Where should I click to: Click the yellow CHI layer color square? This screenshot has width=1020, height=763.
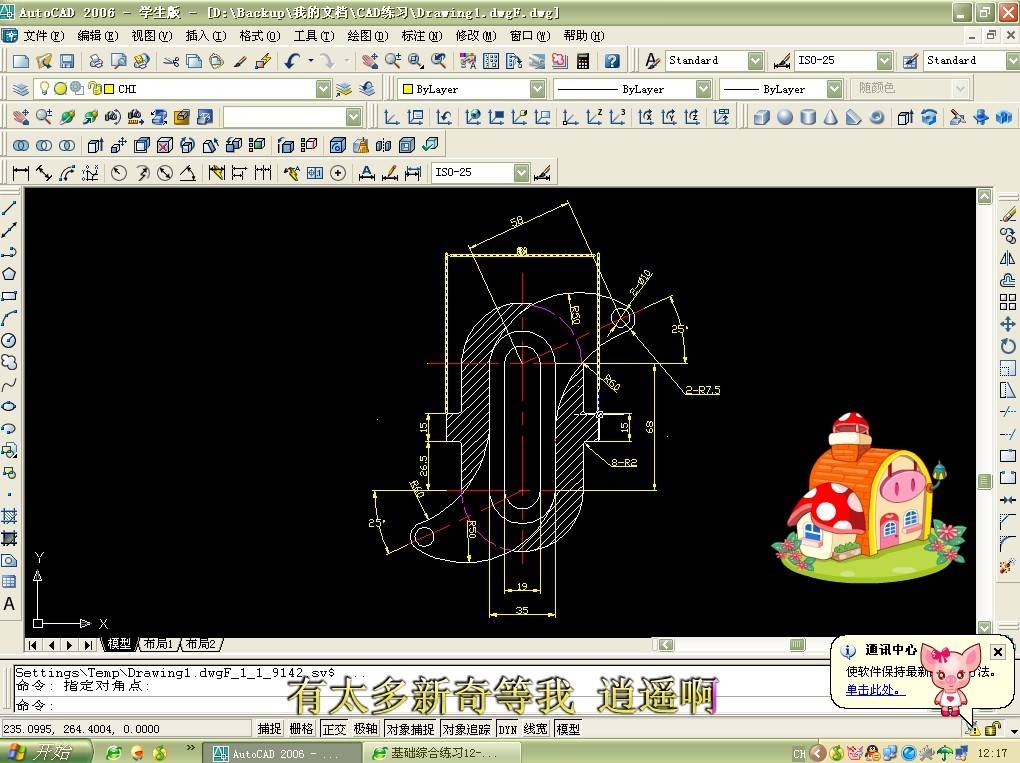pyautogui.click(x=109, y=88)
